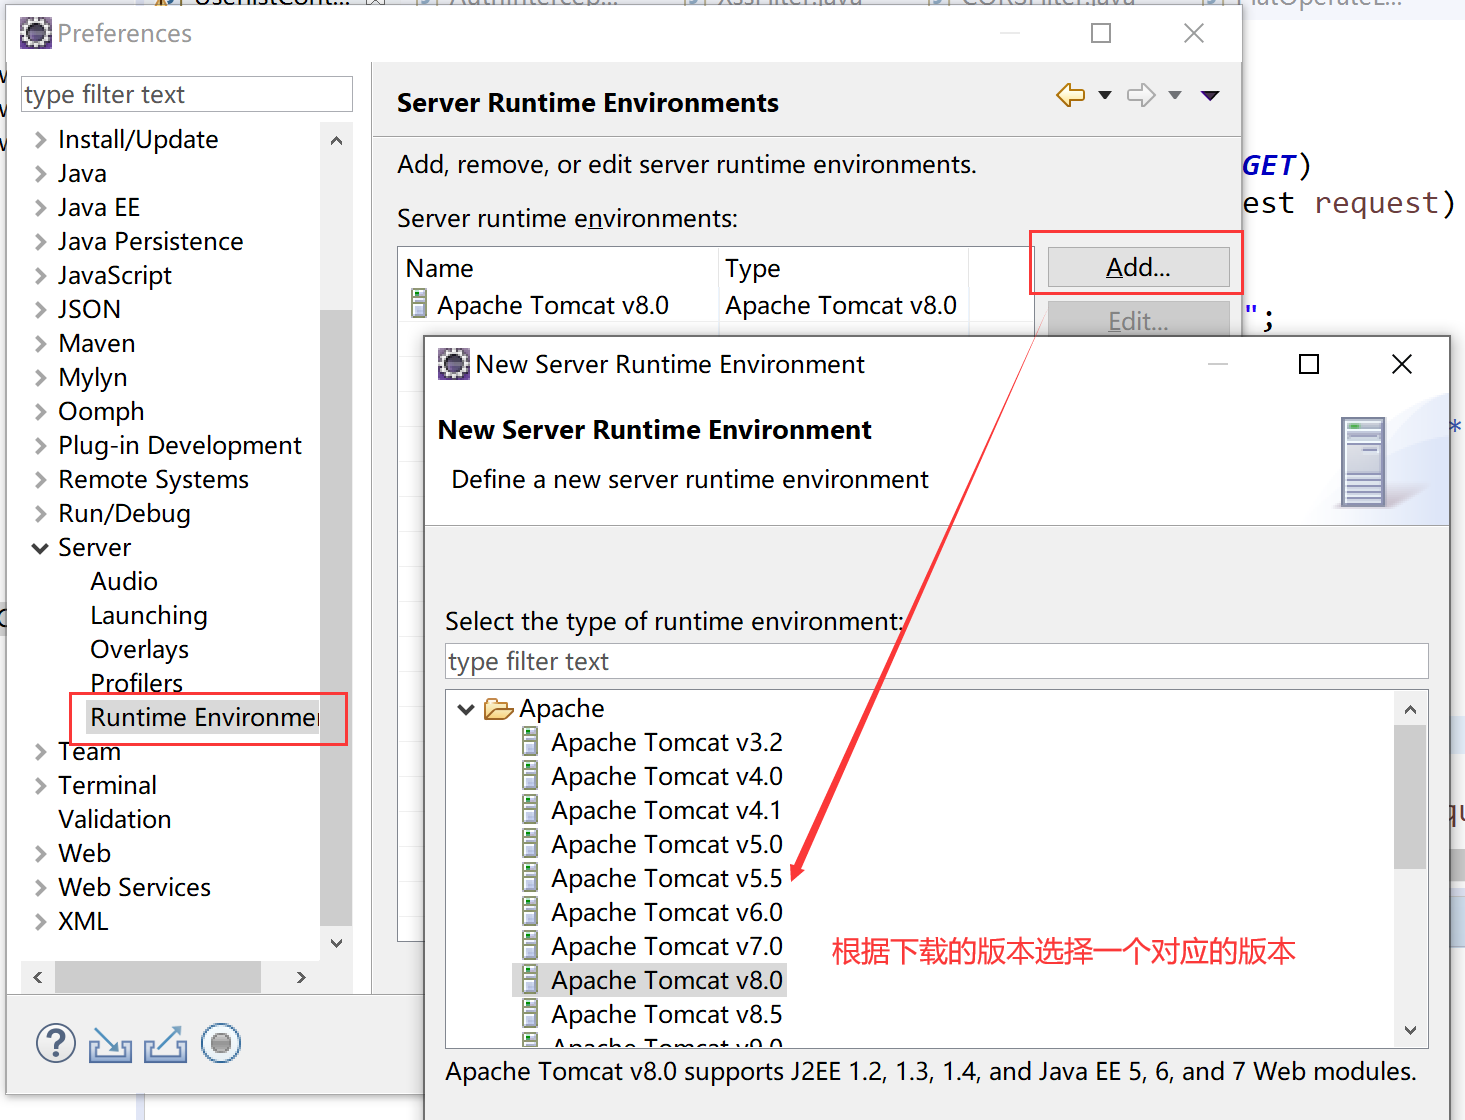The image size is (1465, 1120).
Task: Select the Remote Systems preference item
Action: click(x=153, y=479)
